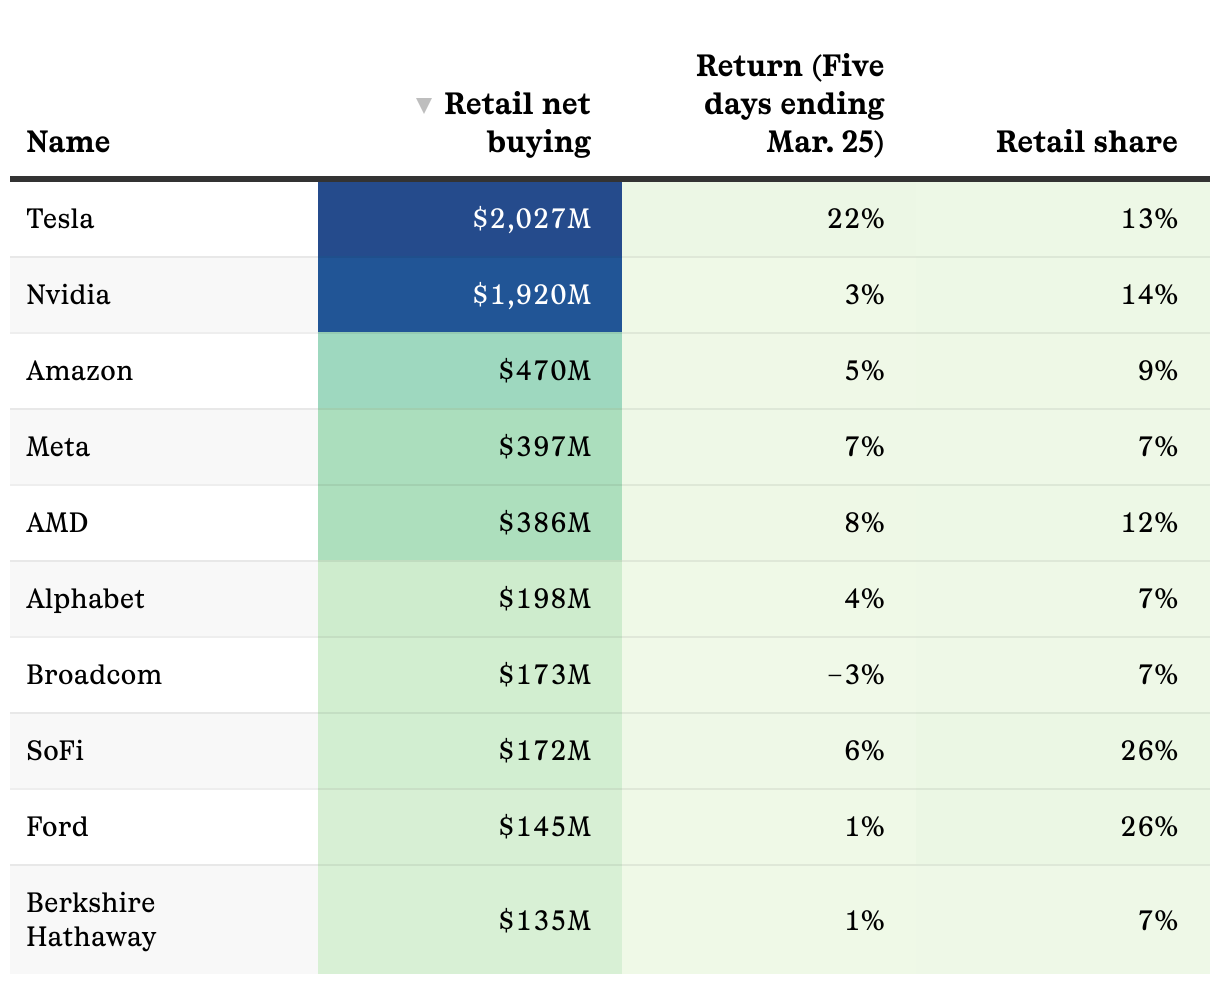Viewport: 1220px width, 984px height.
Task: Click Ford's 26% retail share
Action: (1150, 827)
